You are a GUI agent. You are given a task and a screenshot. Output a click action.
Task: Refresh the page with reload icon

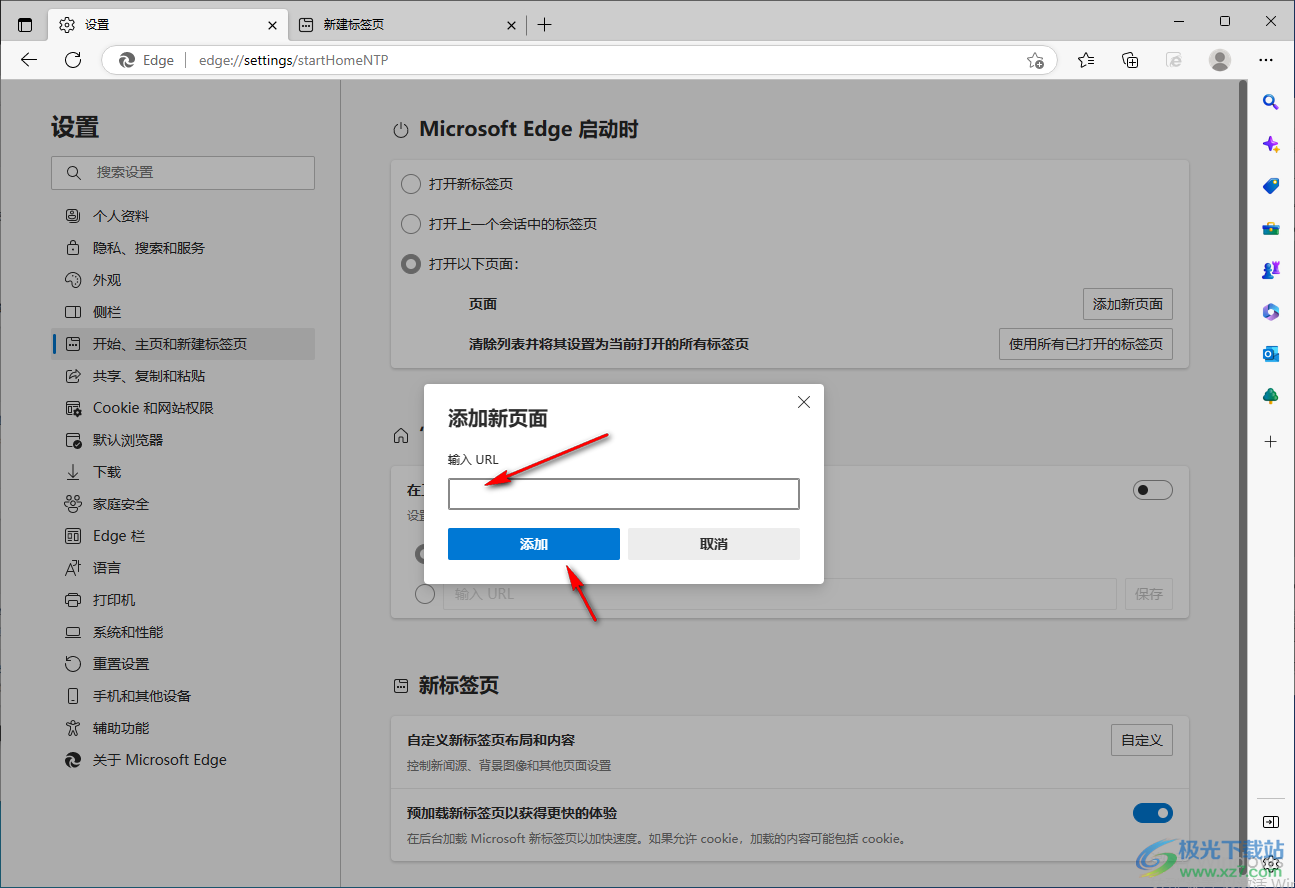click(73, 60)
